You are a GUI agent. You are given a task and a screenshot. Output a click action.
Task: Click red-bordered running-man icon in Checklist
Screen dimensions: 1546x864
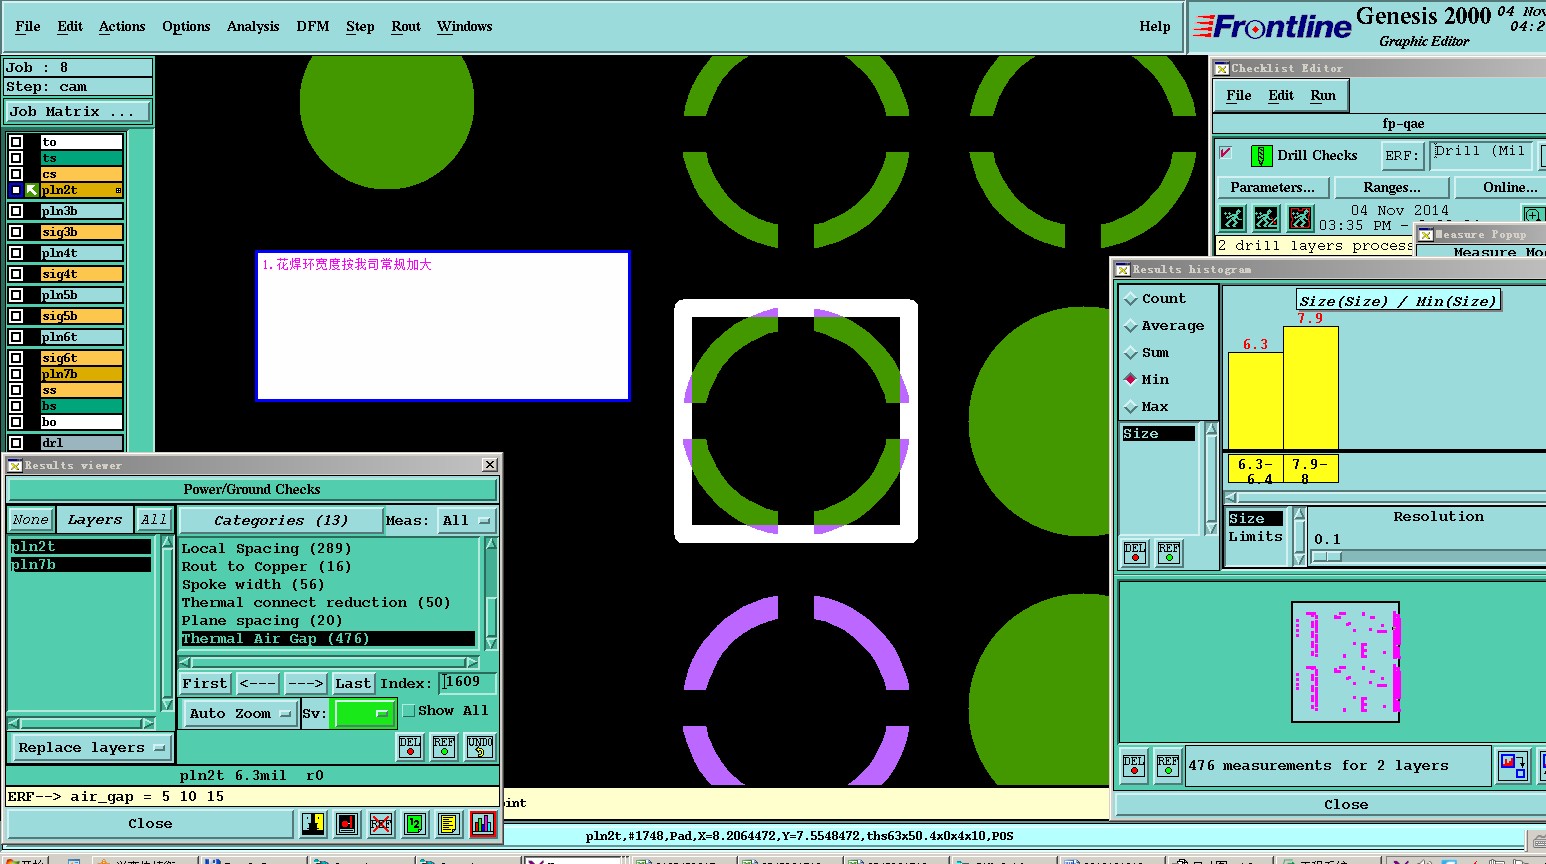(x=1300, y=218)
